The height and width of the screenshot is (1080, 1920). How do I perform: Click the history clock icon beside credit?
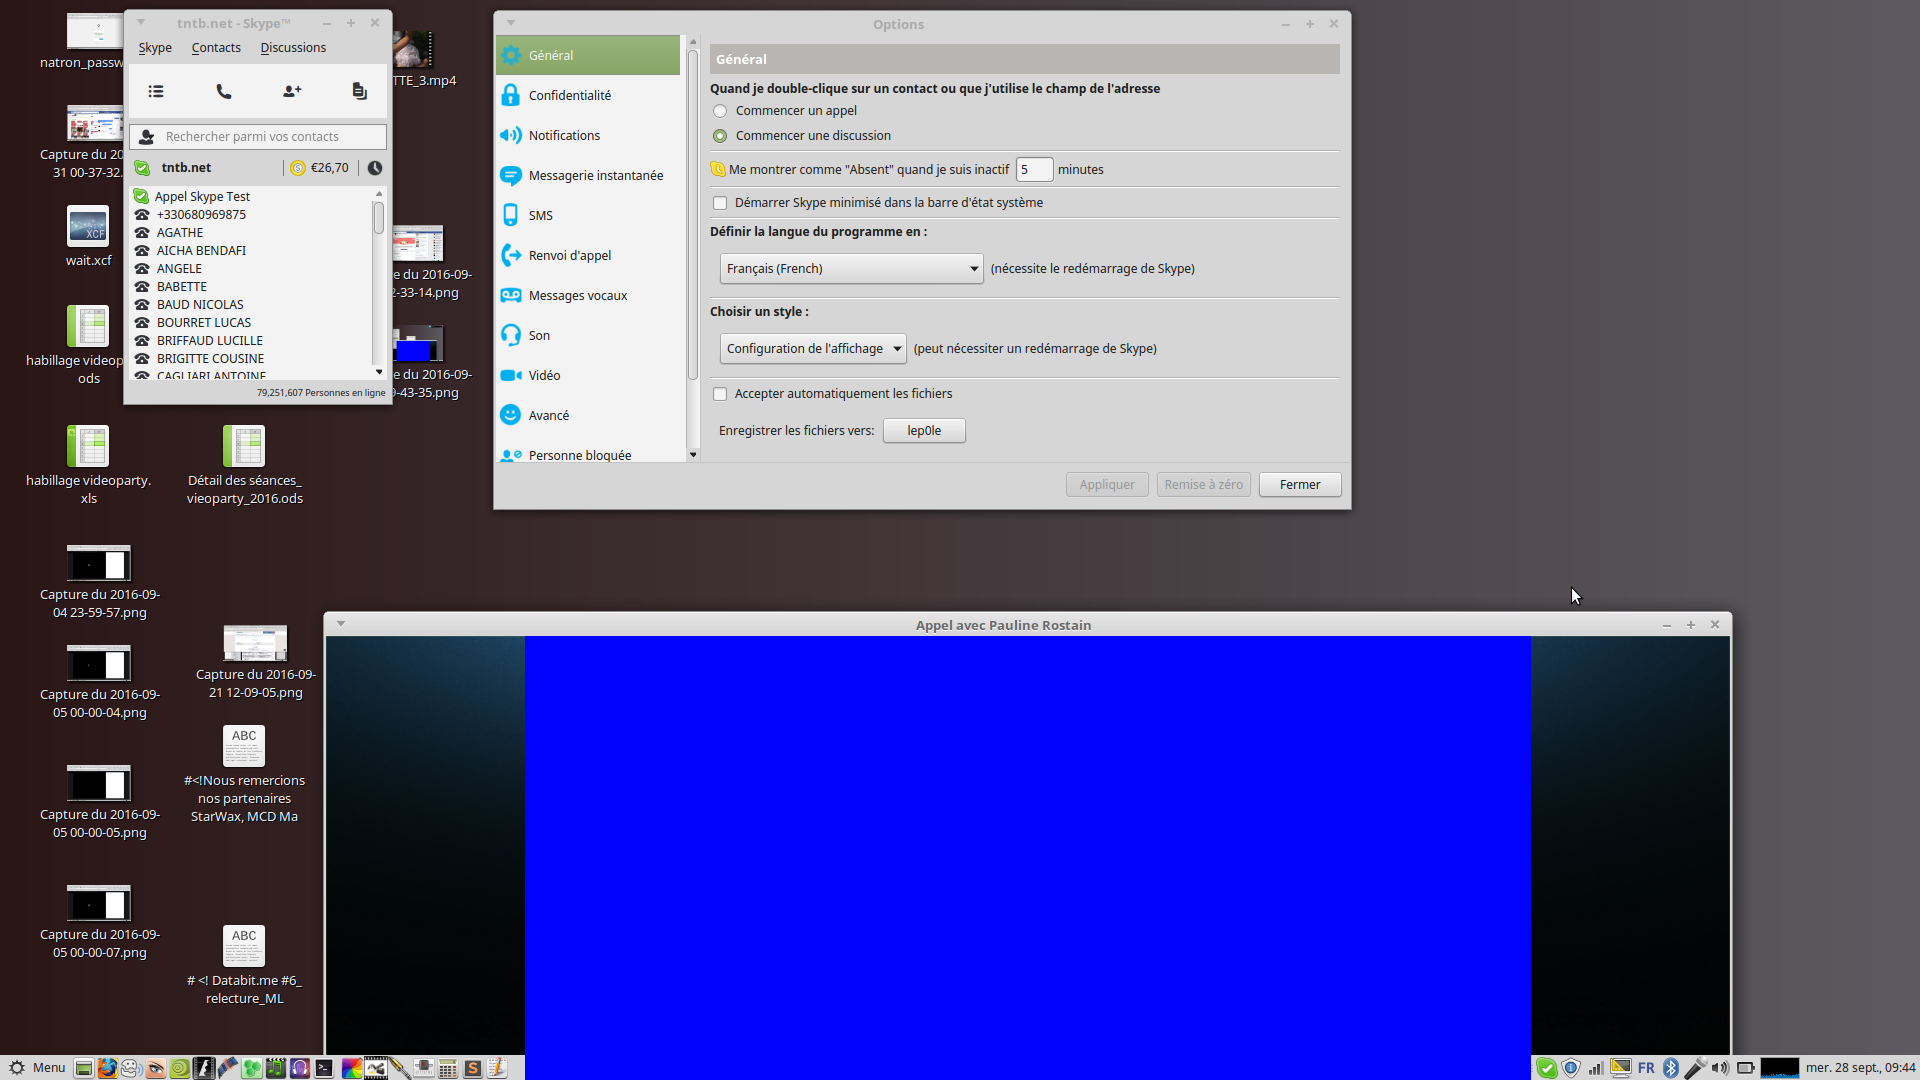point(375,168)
